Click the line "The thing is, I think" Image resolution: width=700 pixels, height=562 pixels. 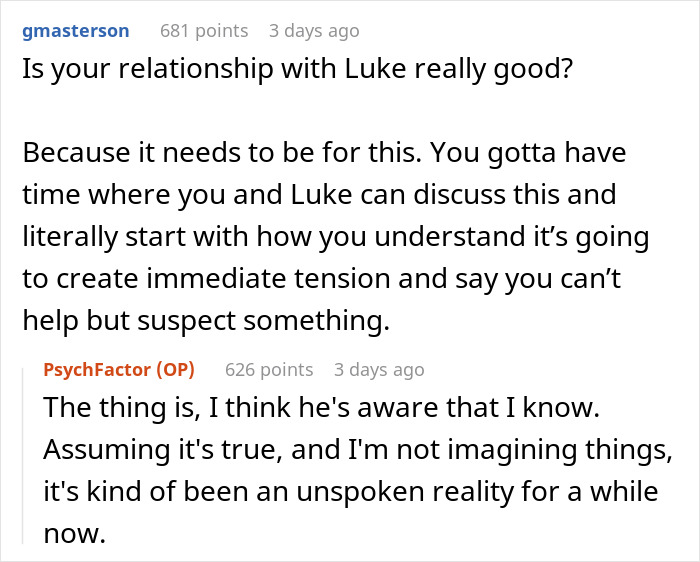[321, 408]
